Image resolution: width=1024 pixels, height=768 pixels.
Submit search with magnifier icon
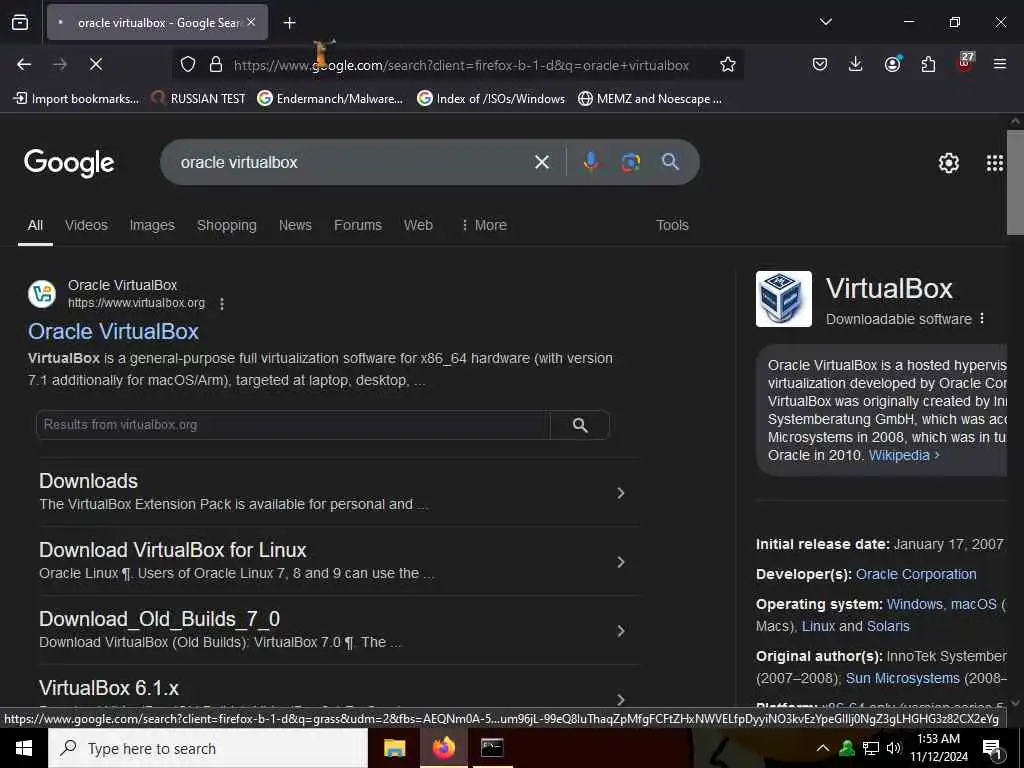click(x=670, y=162)
